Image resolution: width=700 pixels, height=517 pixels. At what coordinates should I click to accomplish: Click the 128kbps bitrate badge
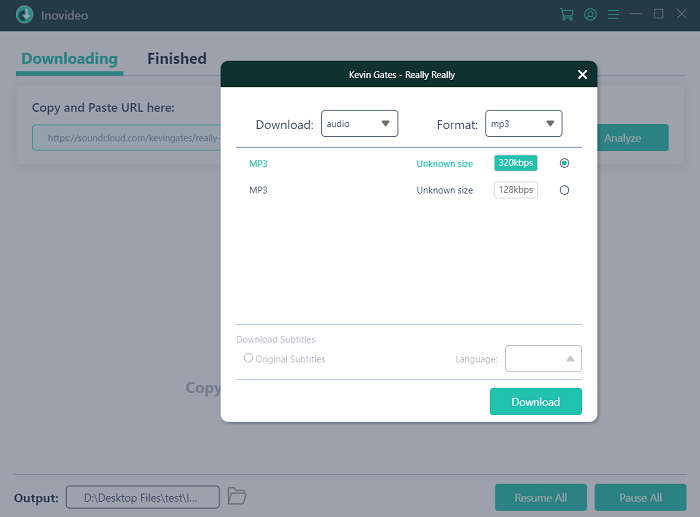coord(516,190)
